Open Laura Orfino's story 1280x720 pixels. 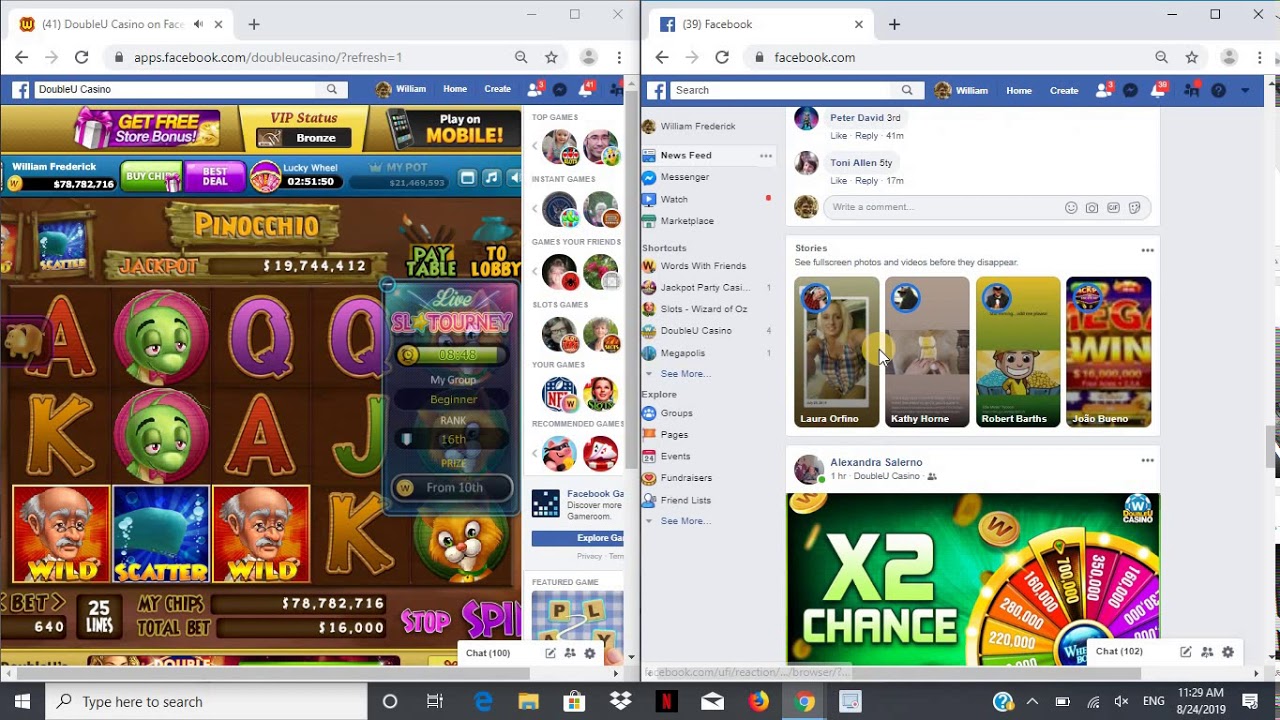836,352
